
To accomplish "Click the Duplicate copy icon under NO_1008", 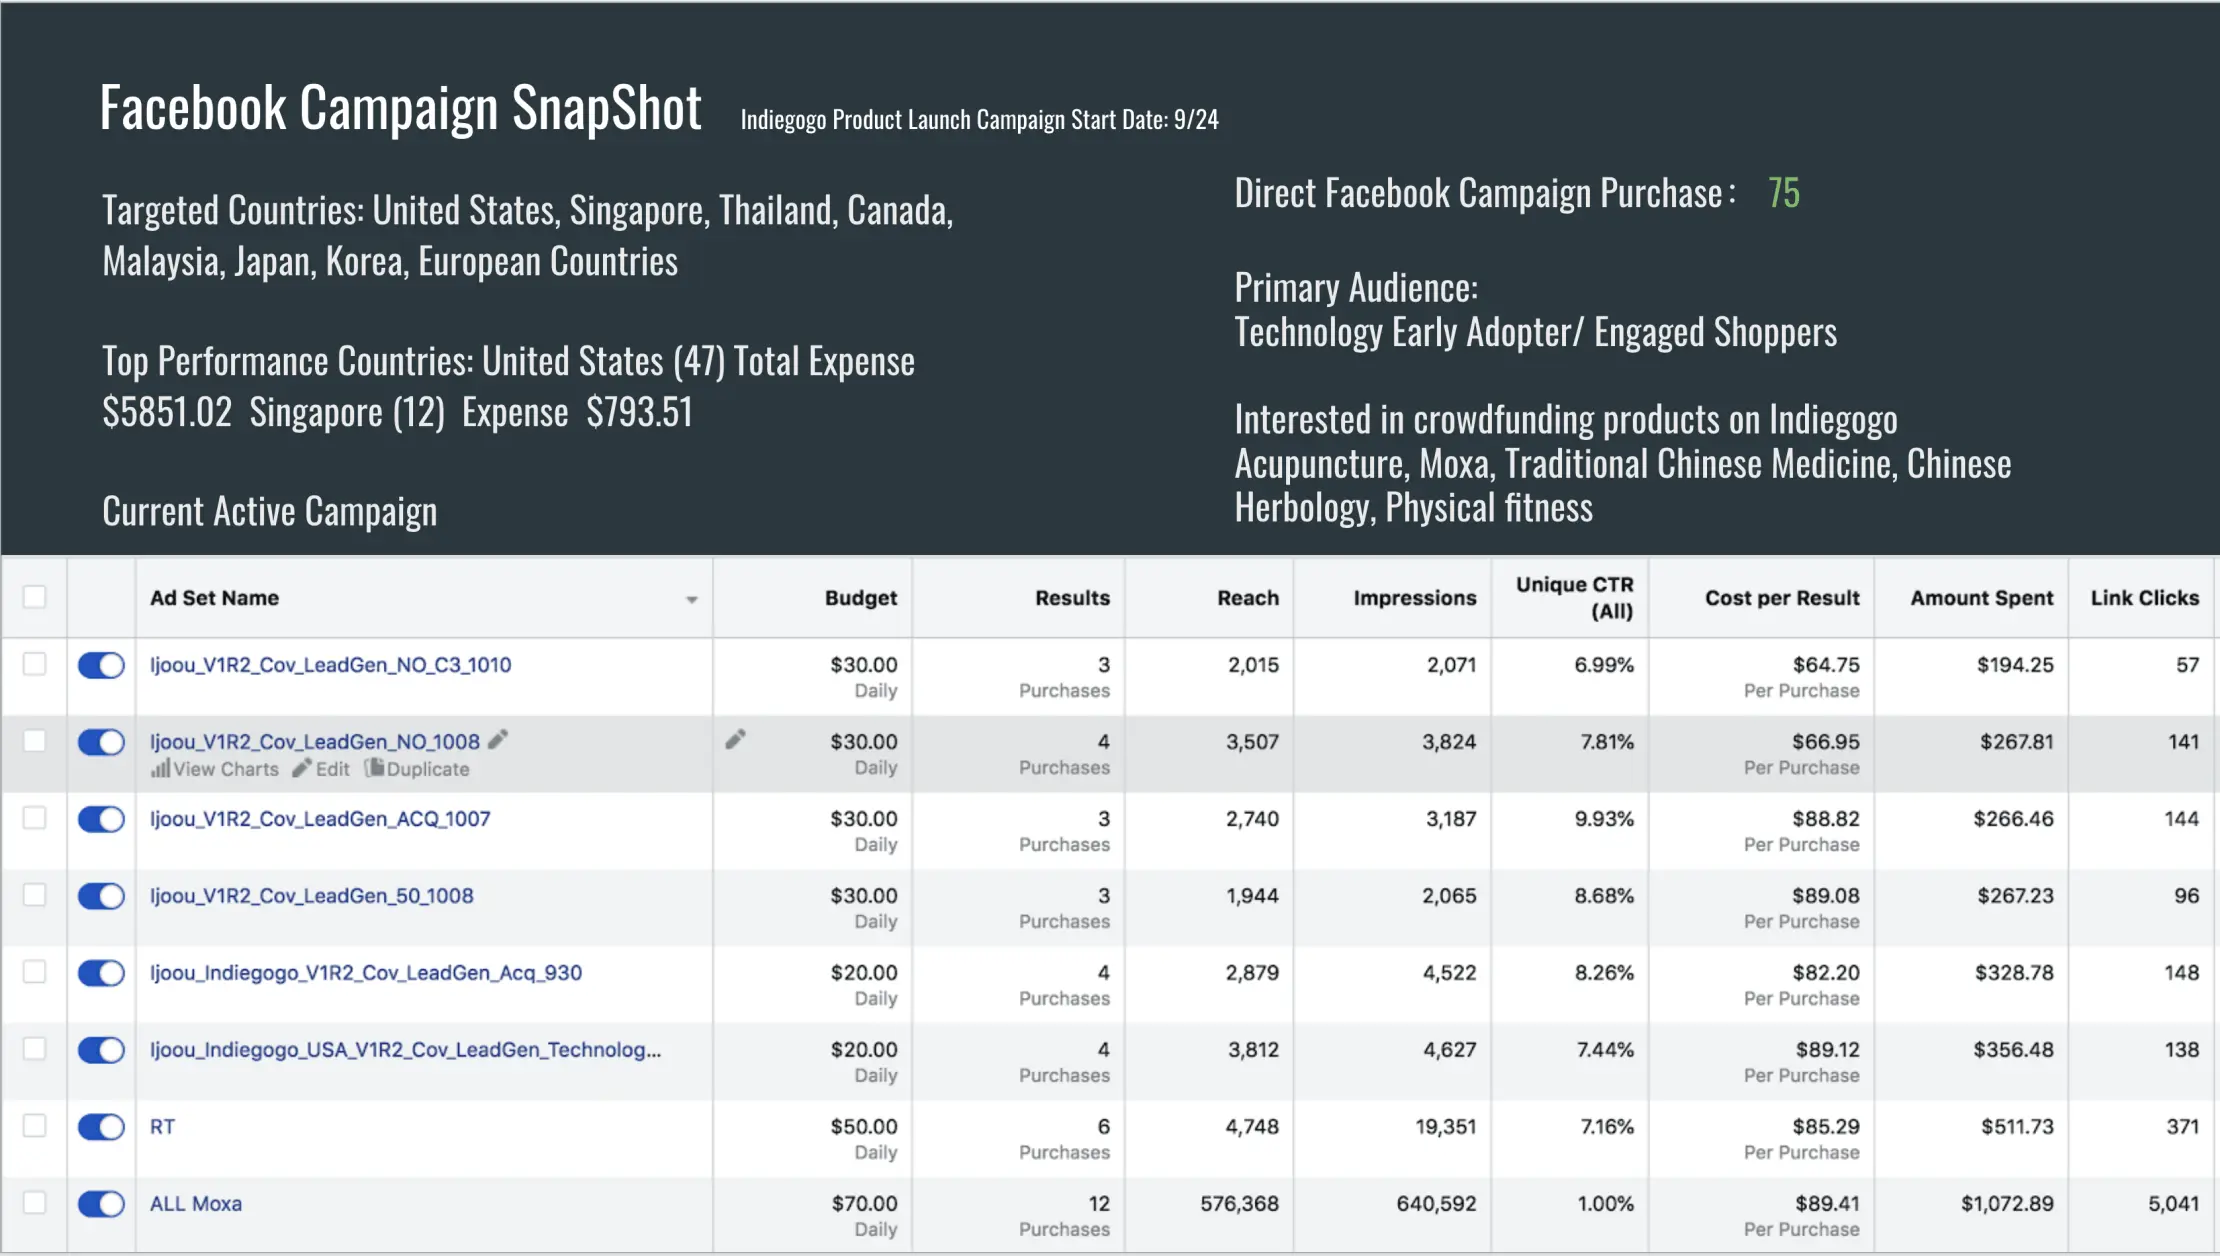I will pyautogui.click(x=374, y=768).
